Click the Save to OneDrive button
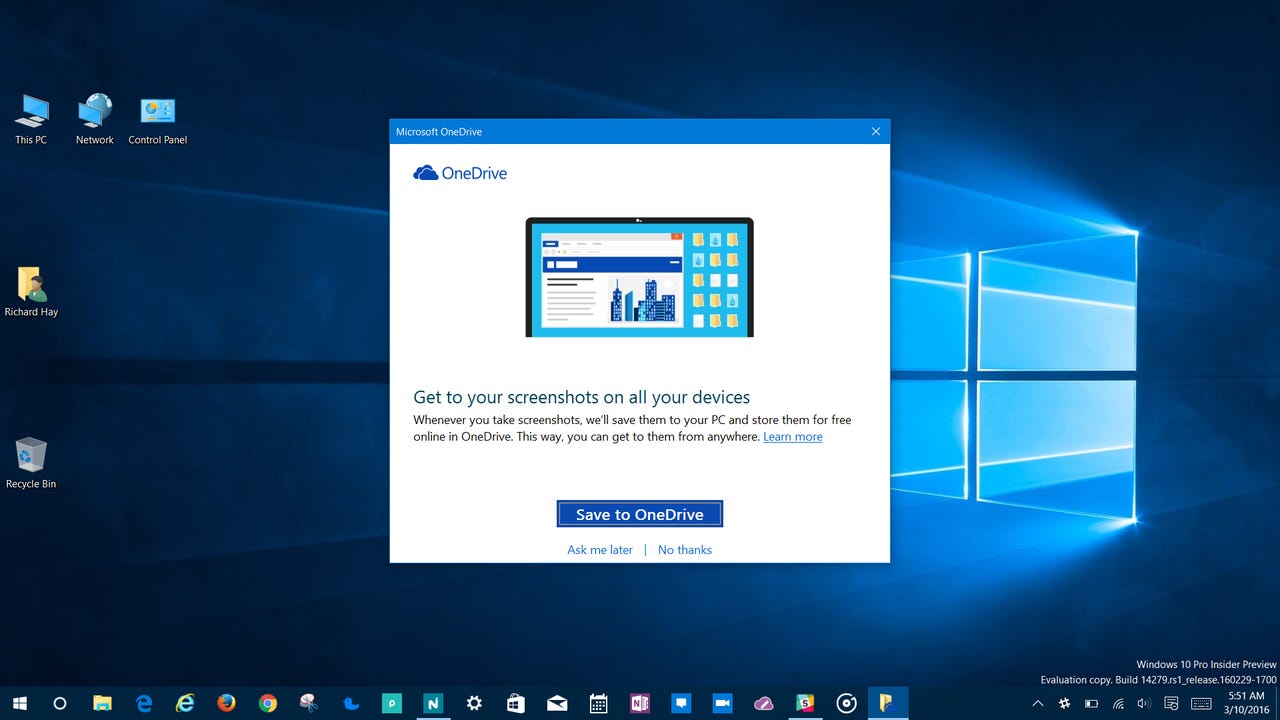This screenshot has height=720, width=1280. (x=639, y=513)
